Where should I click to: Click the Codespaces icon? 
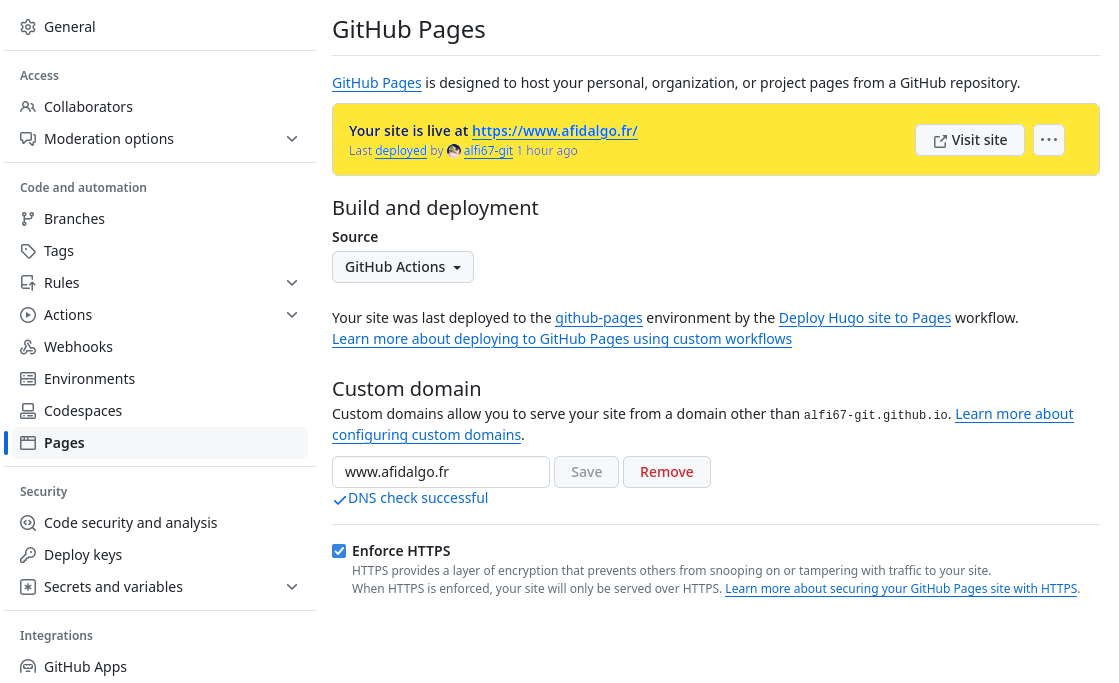pos(28,411)
